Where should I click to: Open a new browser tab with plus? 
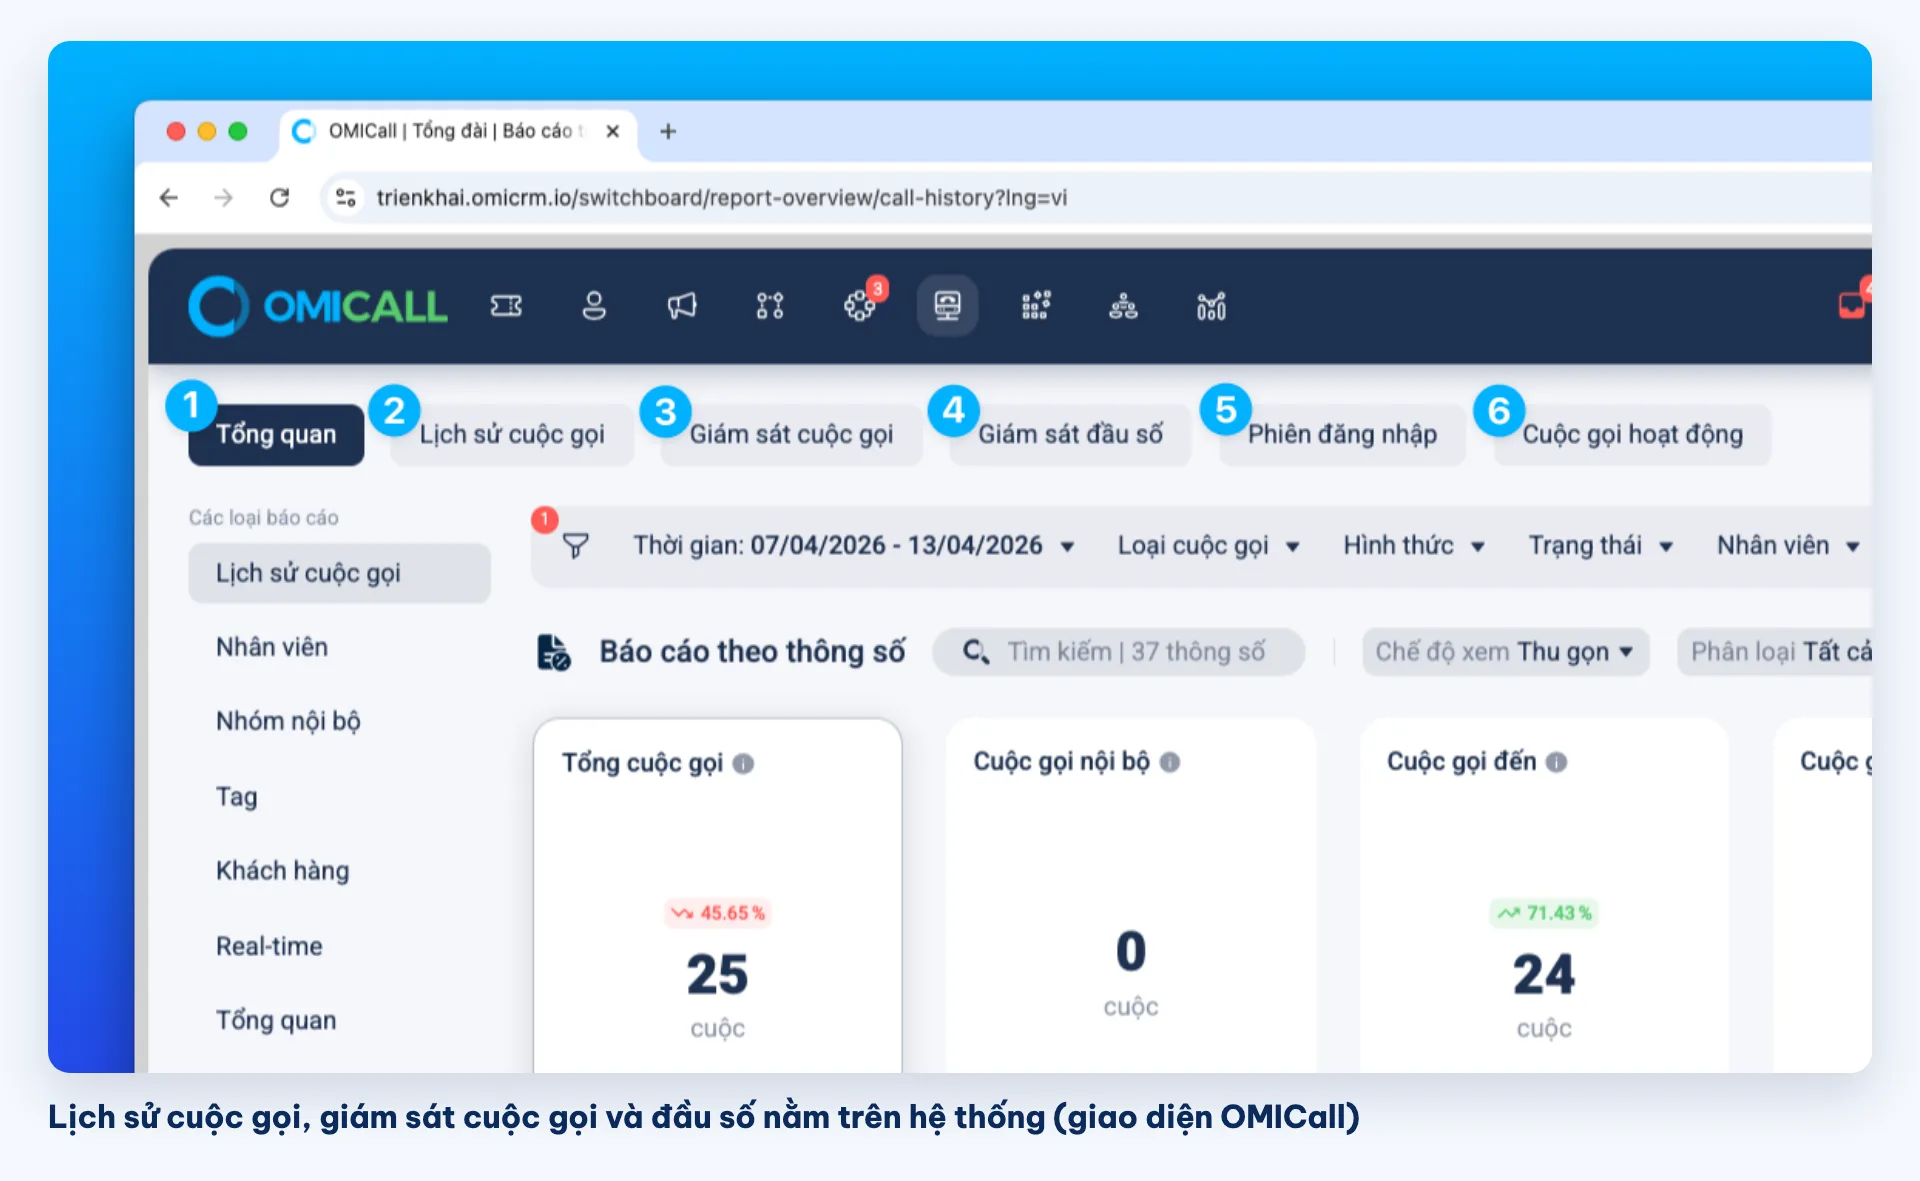(668, 131)
